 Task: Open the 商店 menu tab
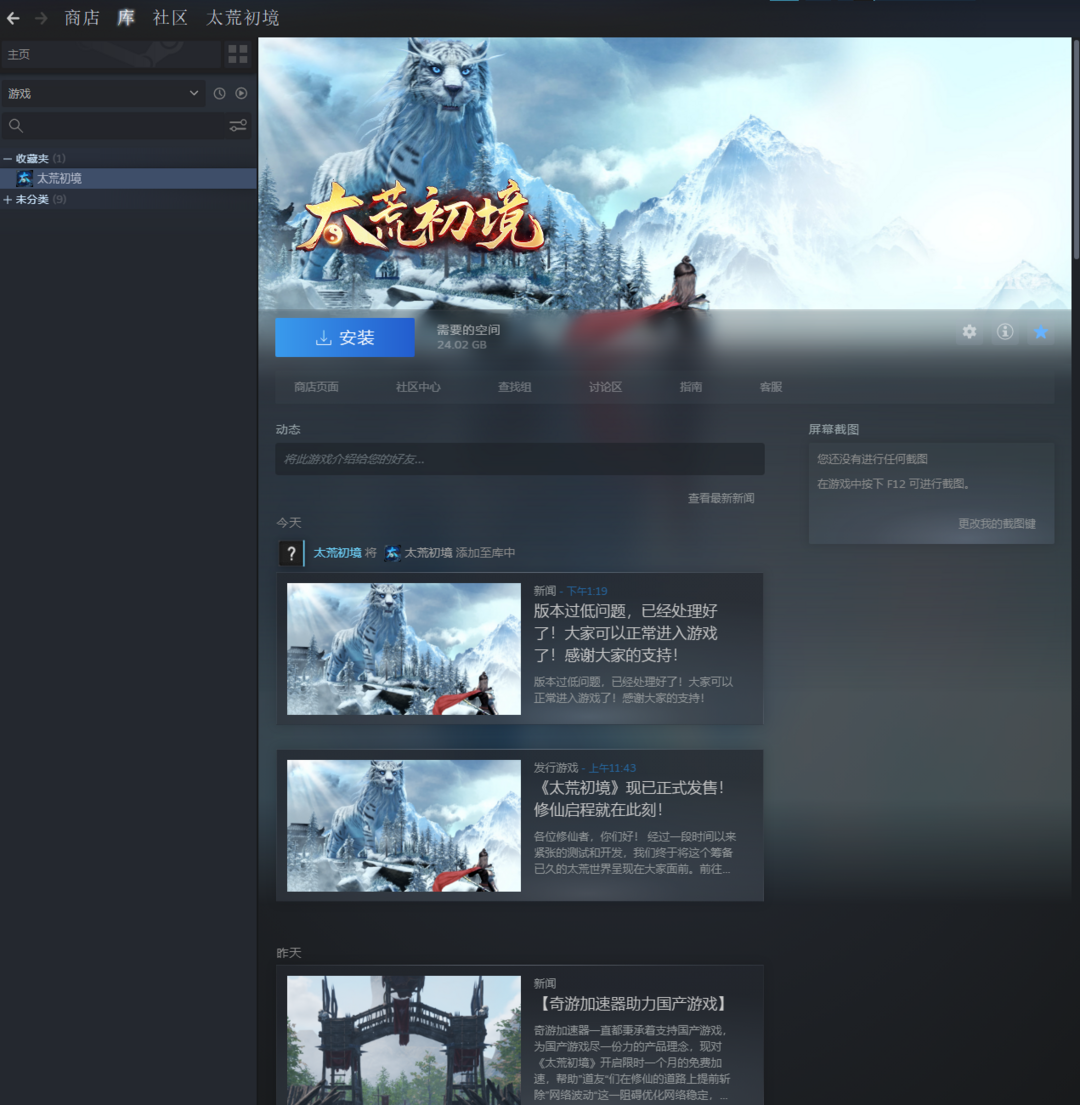[82, 18]
